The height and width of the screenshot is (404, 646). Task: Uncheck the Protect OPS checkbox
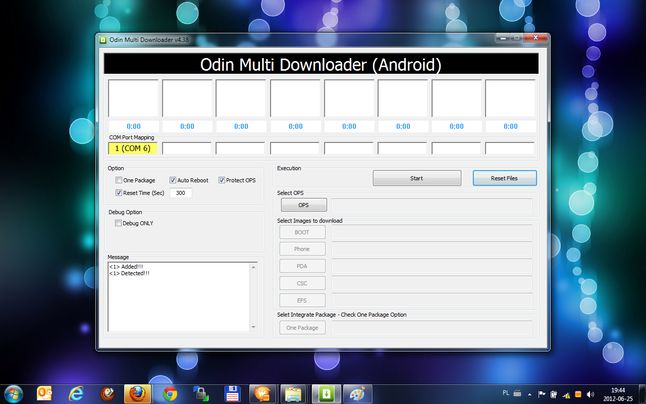click(222, 180)
